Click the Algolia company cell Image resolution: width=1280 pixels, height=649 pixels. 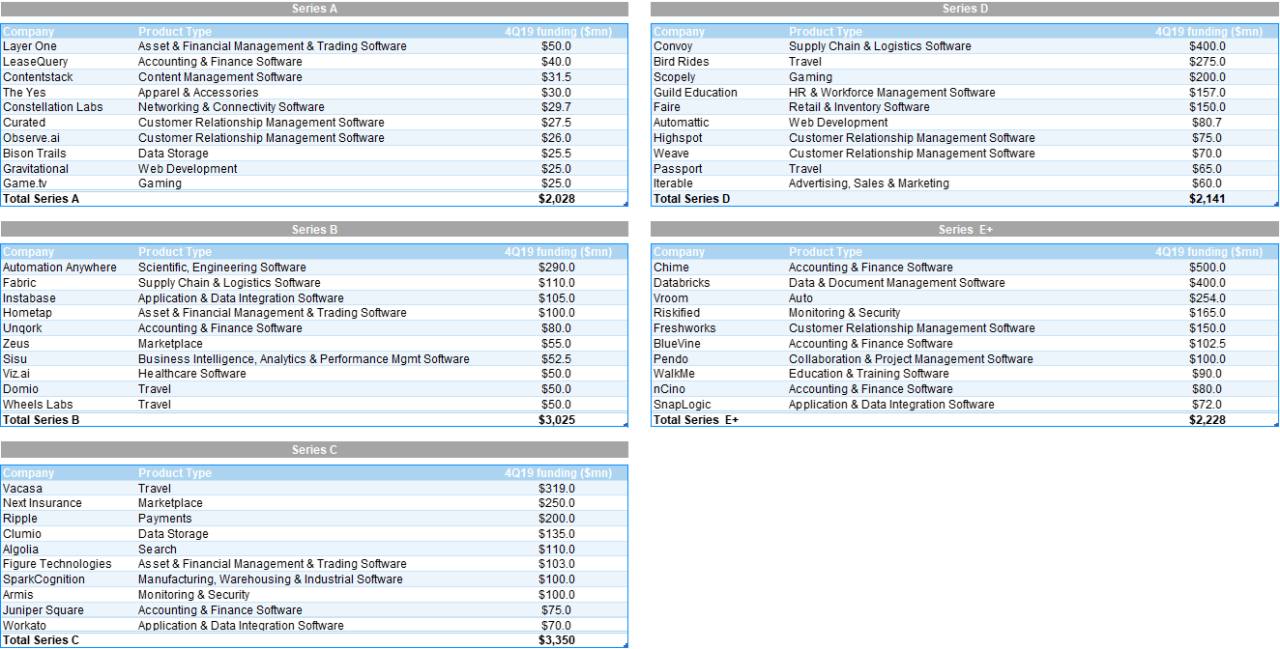point(21,549)
